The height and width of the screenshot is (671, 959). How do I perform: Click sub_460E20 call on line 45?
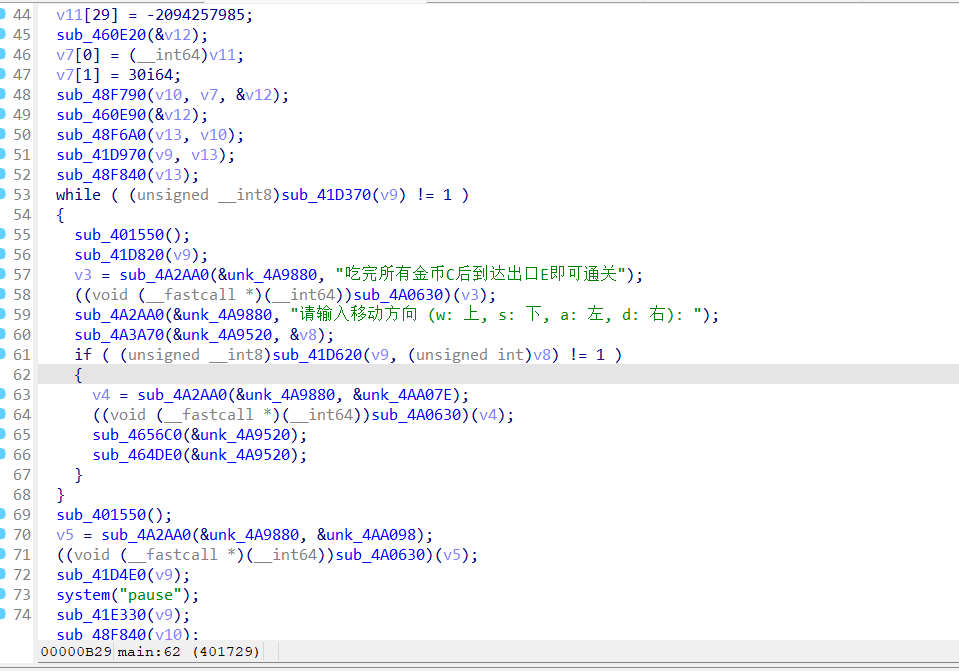pyautogui.click(x=101, y=35)
